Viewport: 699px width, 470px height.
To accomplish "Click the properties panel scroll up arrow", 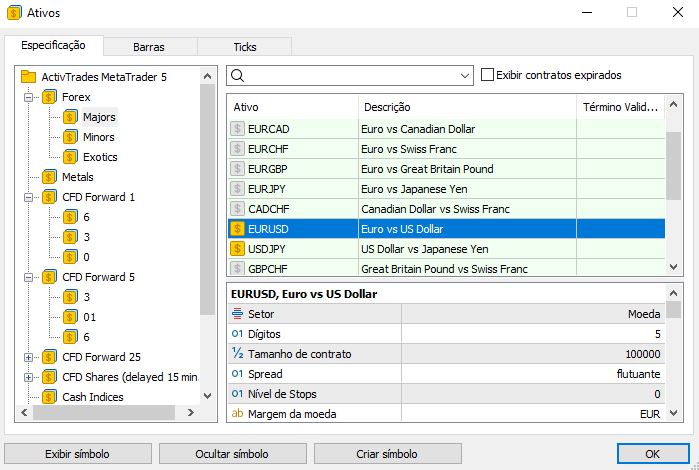I will (x=674, y=293).
